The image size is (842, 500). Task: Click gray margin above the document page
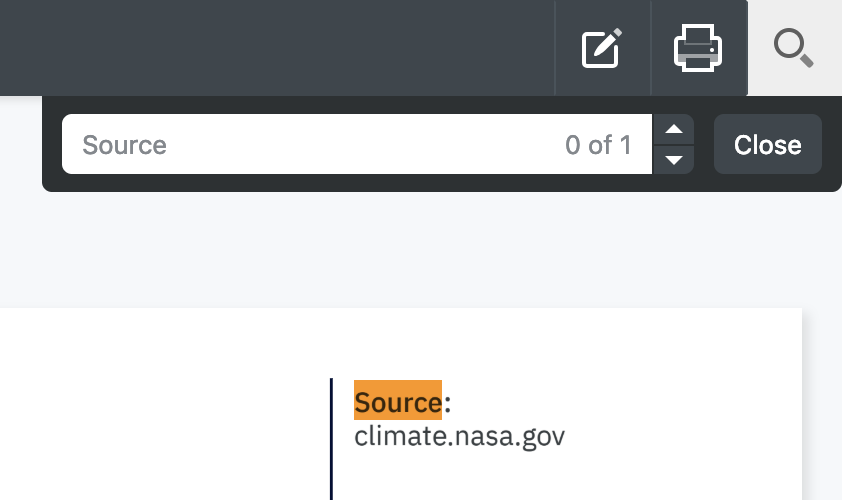[x=400, y=250]
